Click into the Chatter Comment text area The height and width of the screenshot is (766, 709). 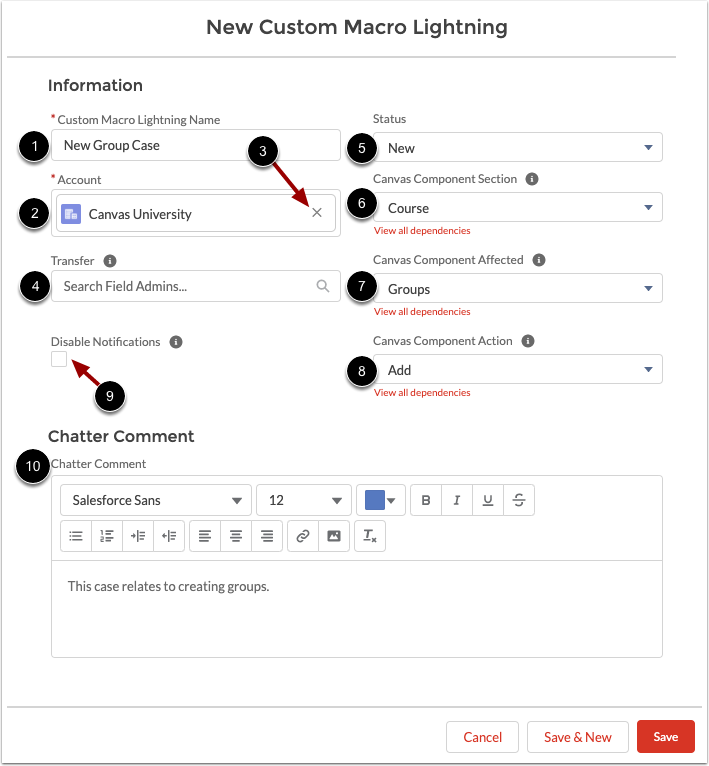(357, 609)
